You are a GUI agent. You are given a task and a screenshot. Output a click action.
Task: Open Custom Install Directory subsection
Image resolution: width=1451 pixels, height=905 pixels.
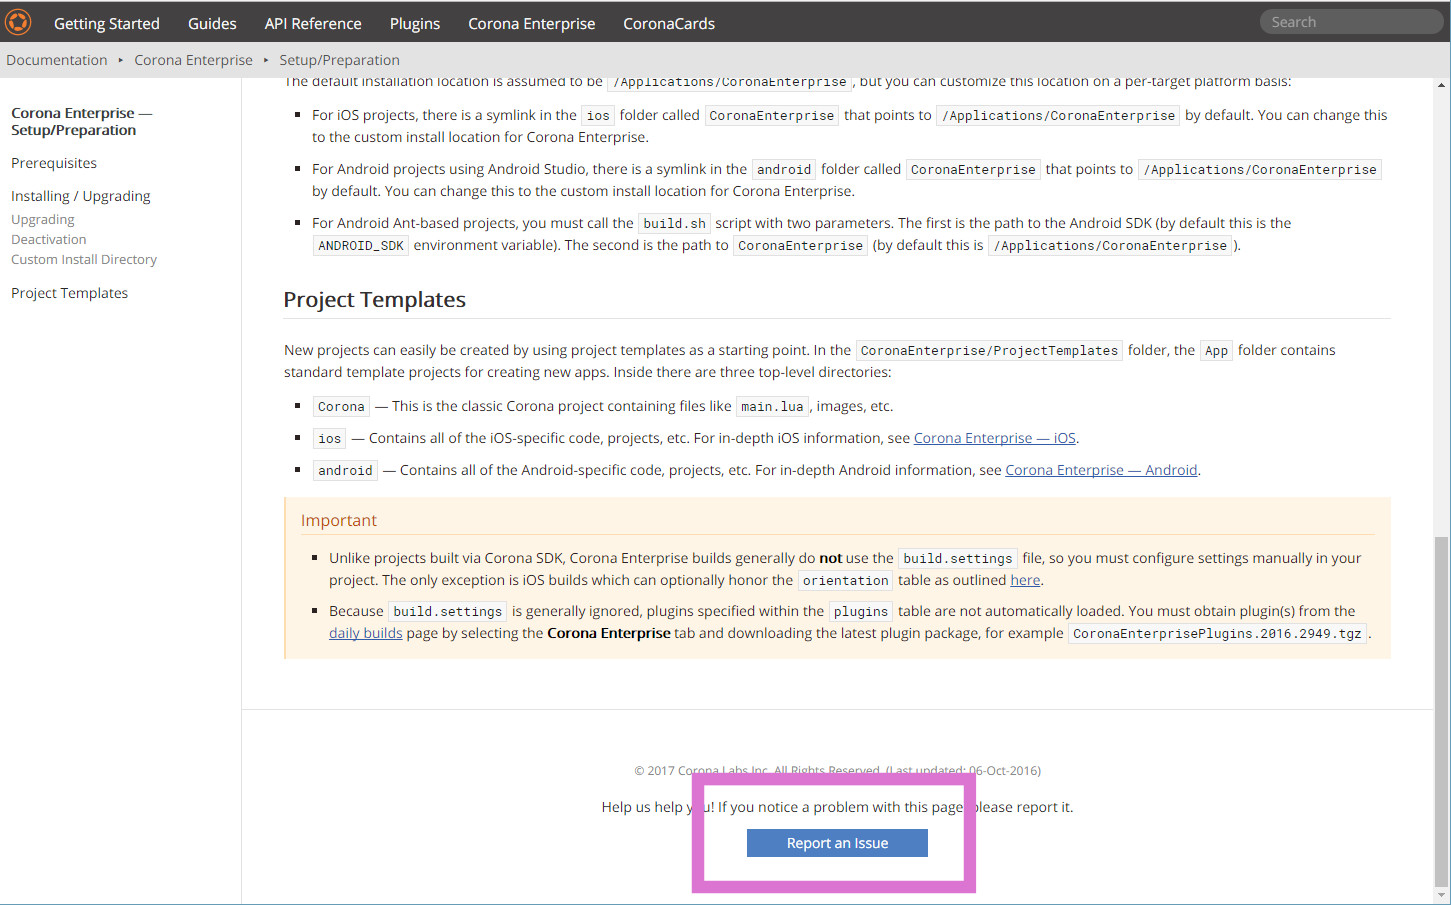coord(84,259)
